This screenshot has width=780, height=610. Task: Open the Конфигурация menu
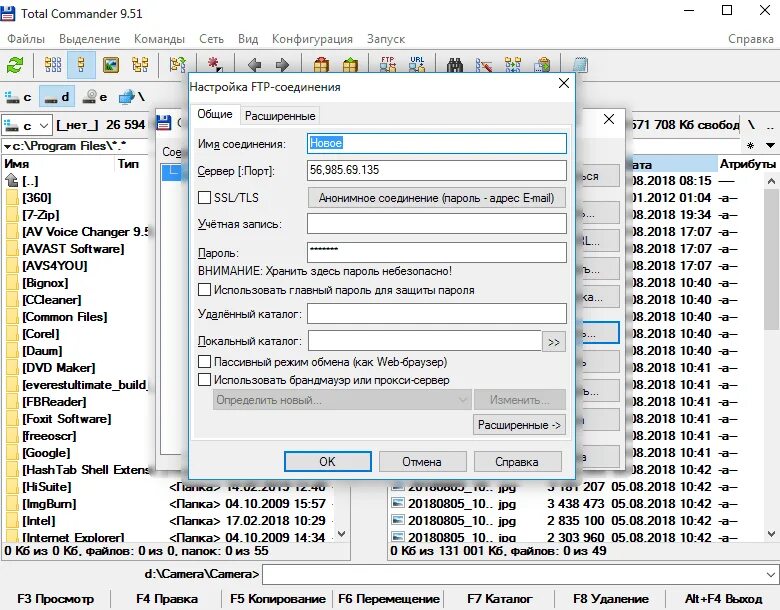pyautogui.click(x=312, y=39)
